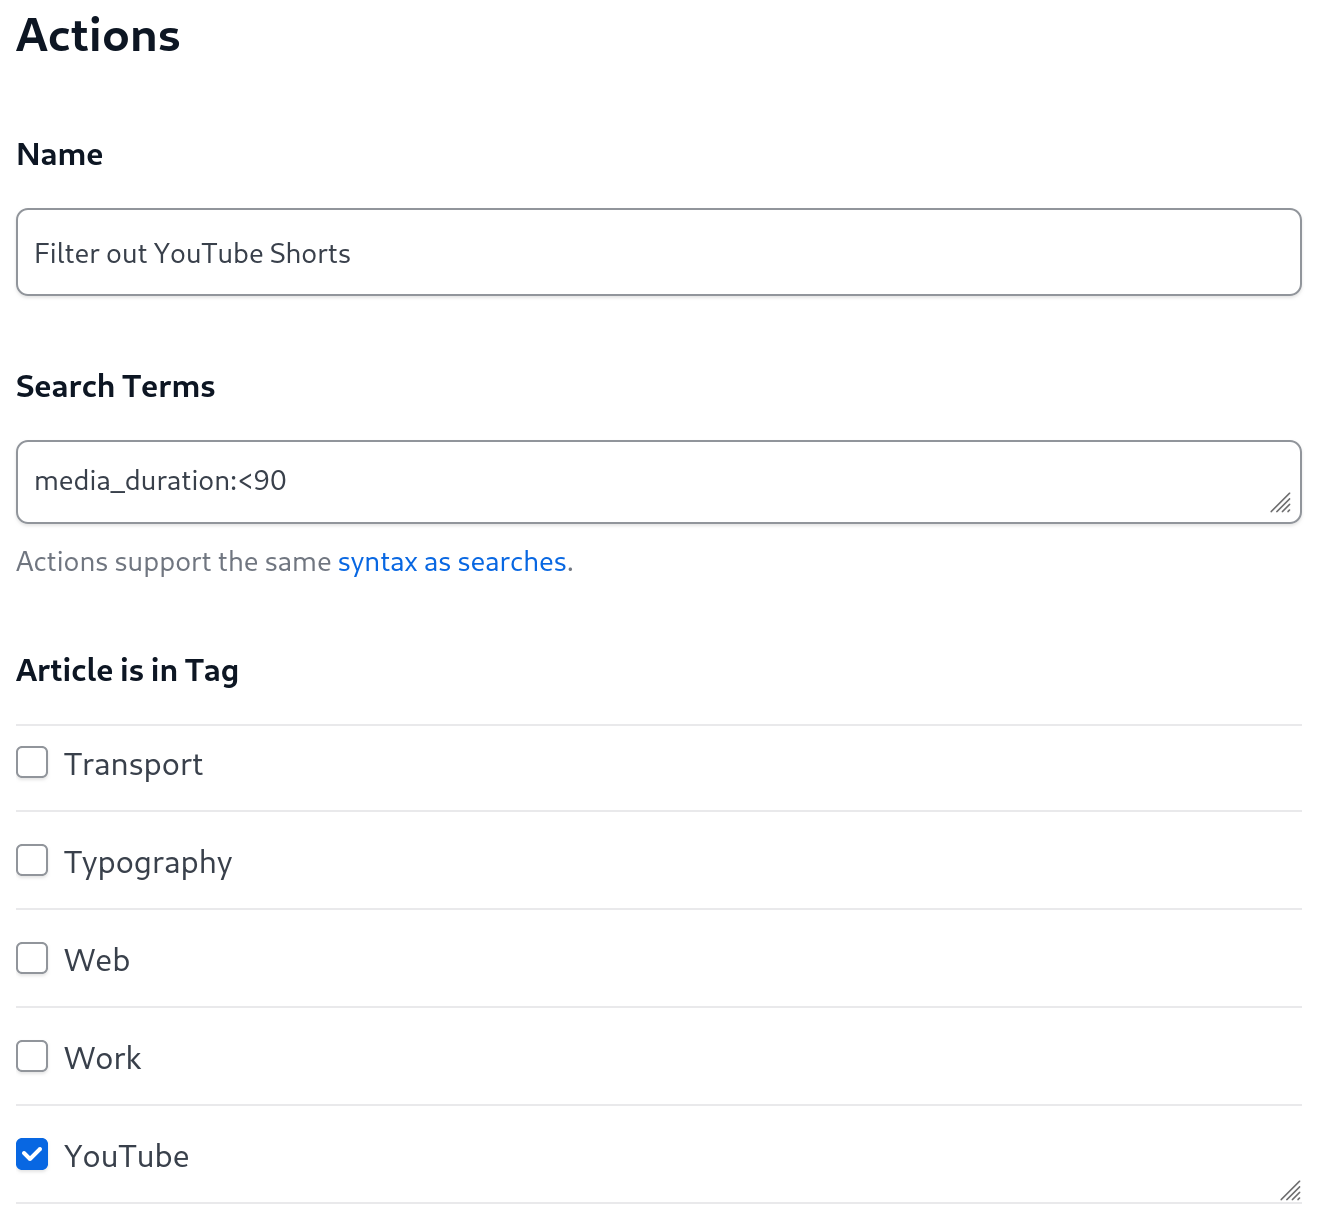Focus the Search Terms text area
This screenshot has height=1218, width=1330.
659,482
